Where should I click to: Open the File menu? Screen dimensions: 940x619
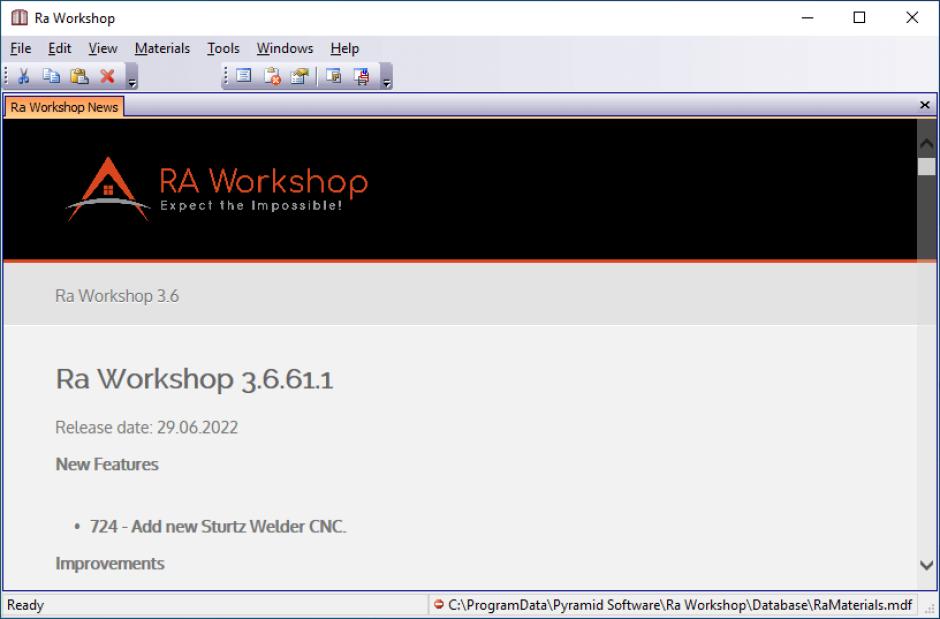pyautogui.click(x=20, y=49)
